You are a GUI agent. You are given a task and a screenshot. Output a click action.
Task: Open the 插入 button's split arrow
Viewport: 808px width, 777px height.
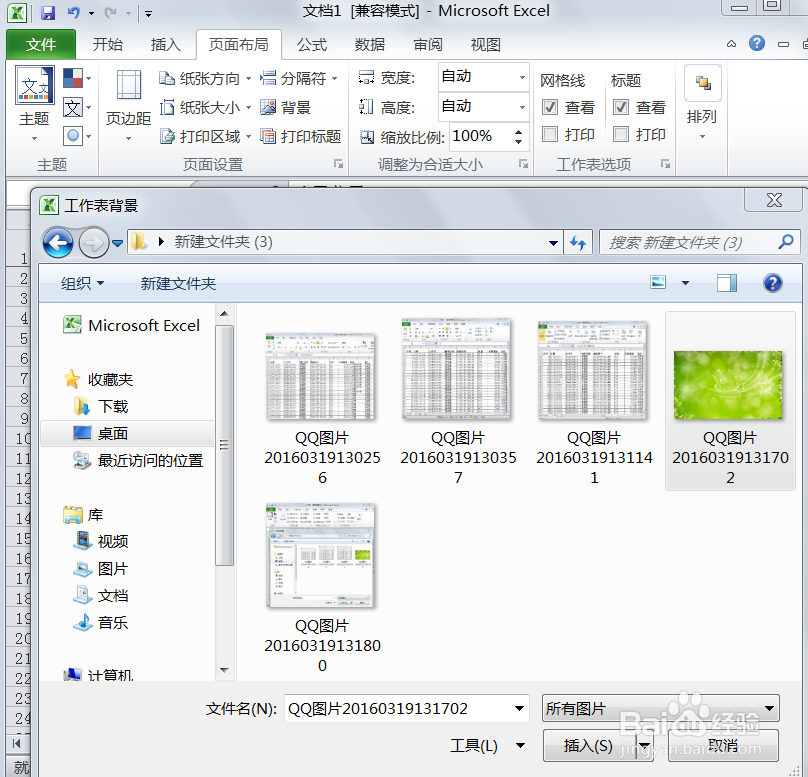coord(644,745)
